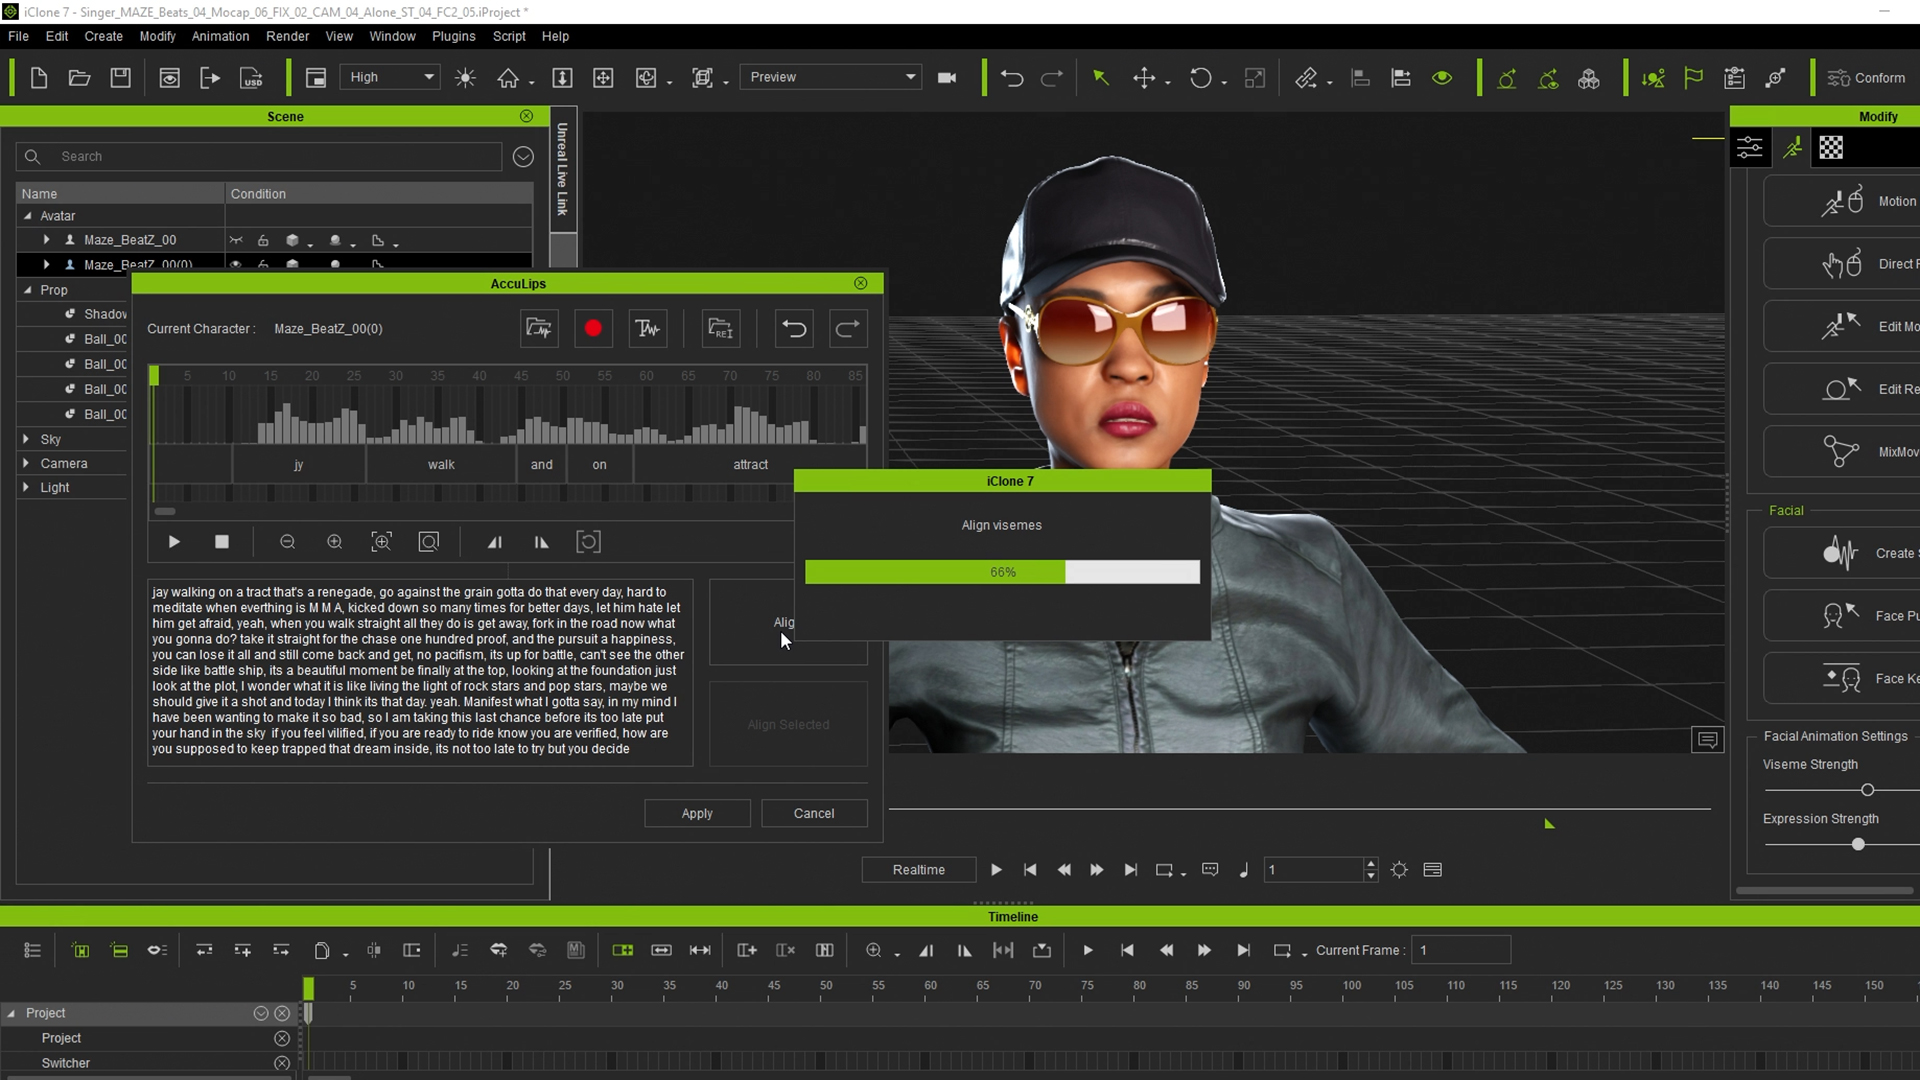Screen dimensions: 1920x1080
Task: Toggle Realtime playback mode
Action: tap(918, 870)
